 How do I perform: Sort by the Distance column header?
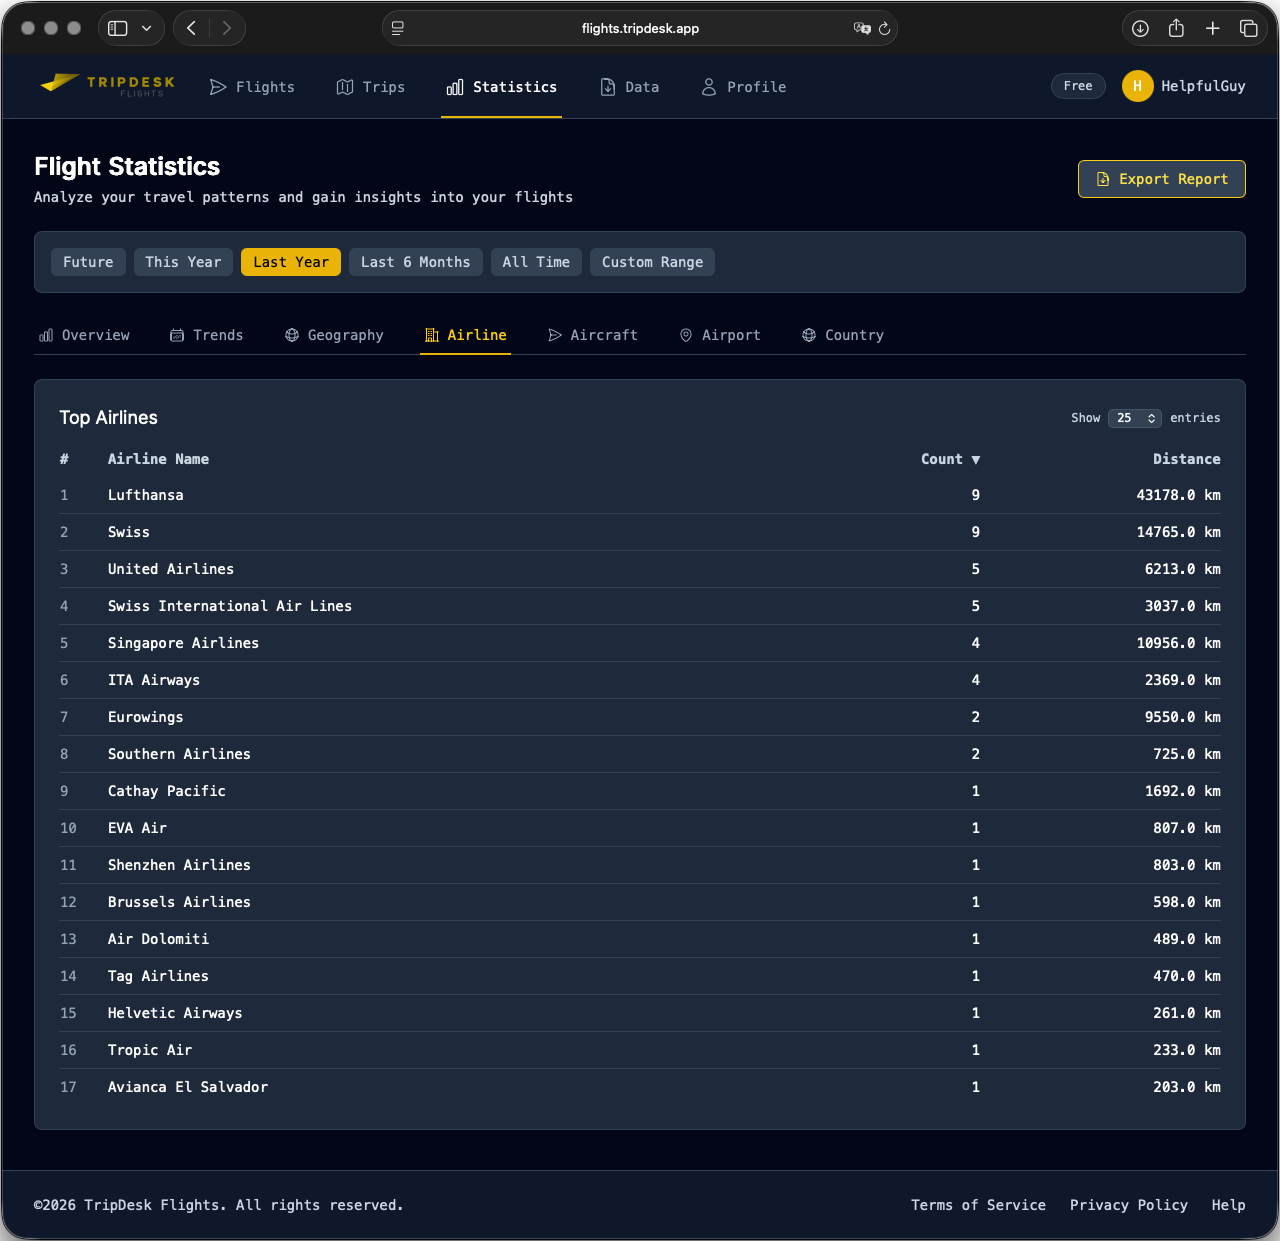click(x=1186, y=459)
